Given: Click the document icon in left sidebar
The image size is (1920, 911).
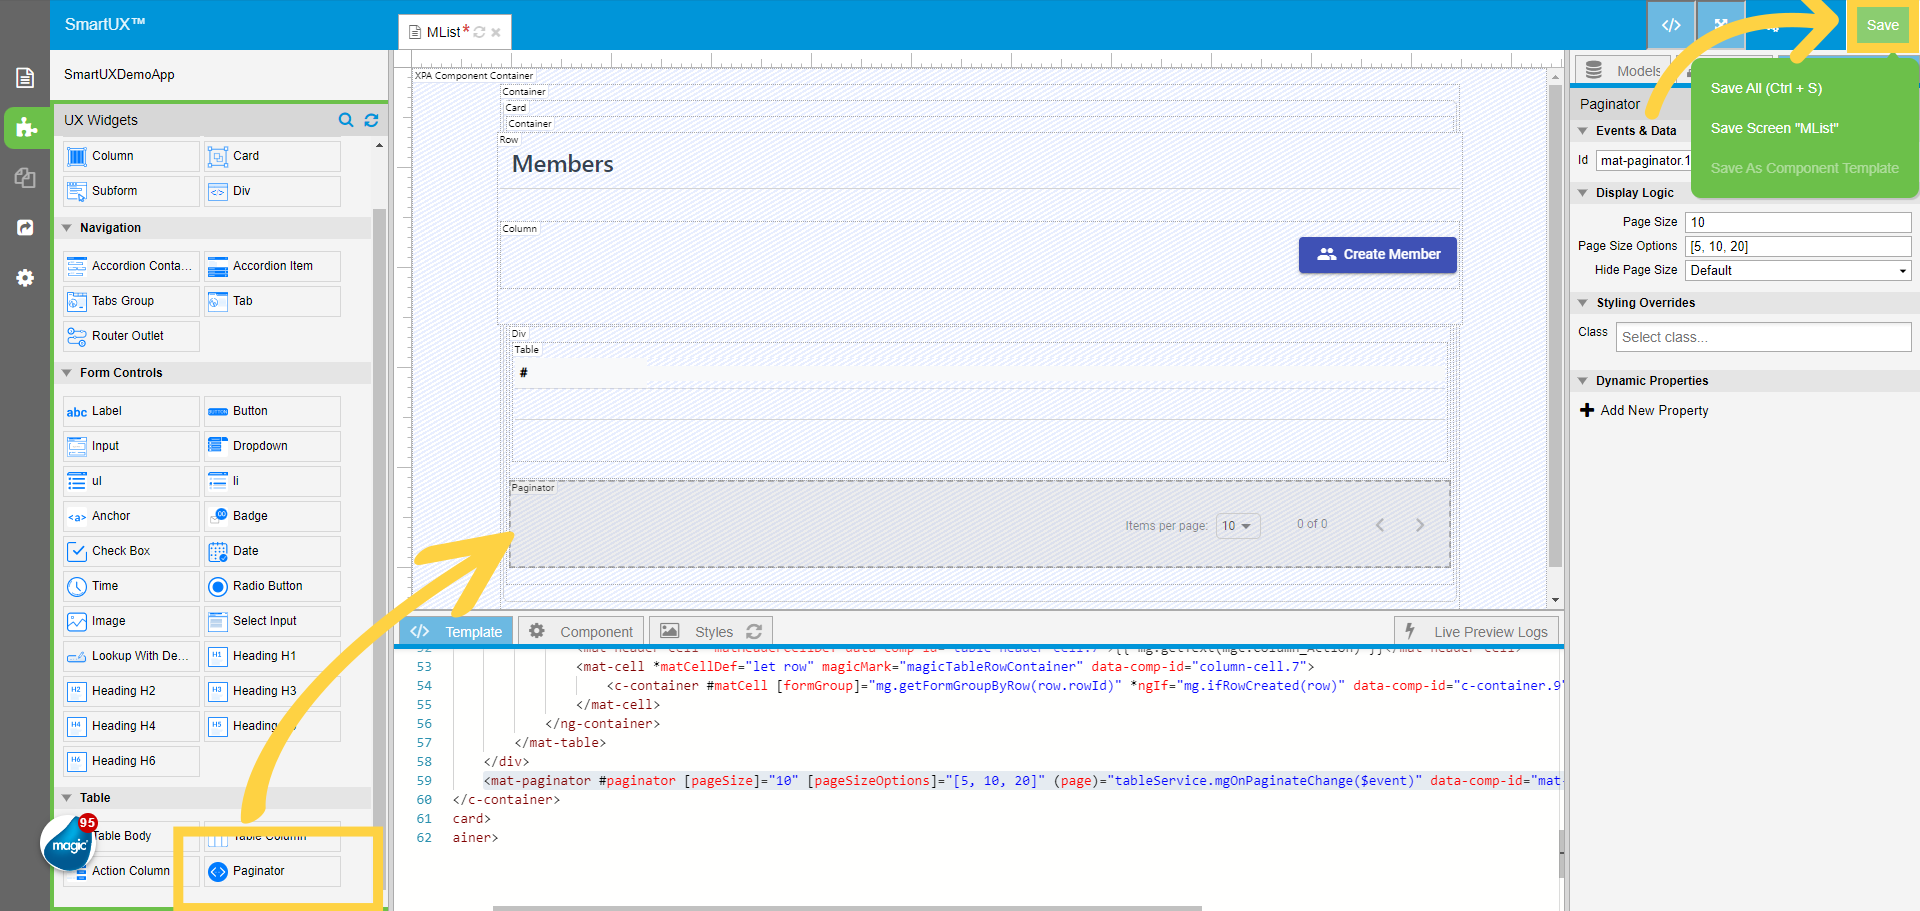Looking at the screenshot, I should (25, 76).
